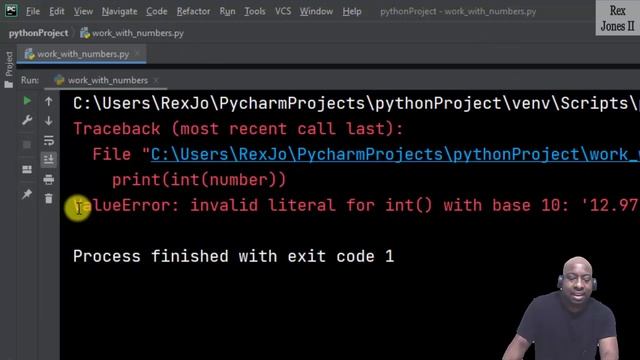Close the work_with_numbers Run tab
Screen dimensions: 640x360
(156, 80)
